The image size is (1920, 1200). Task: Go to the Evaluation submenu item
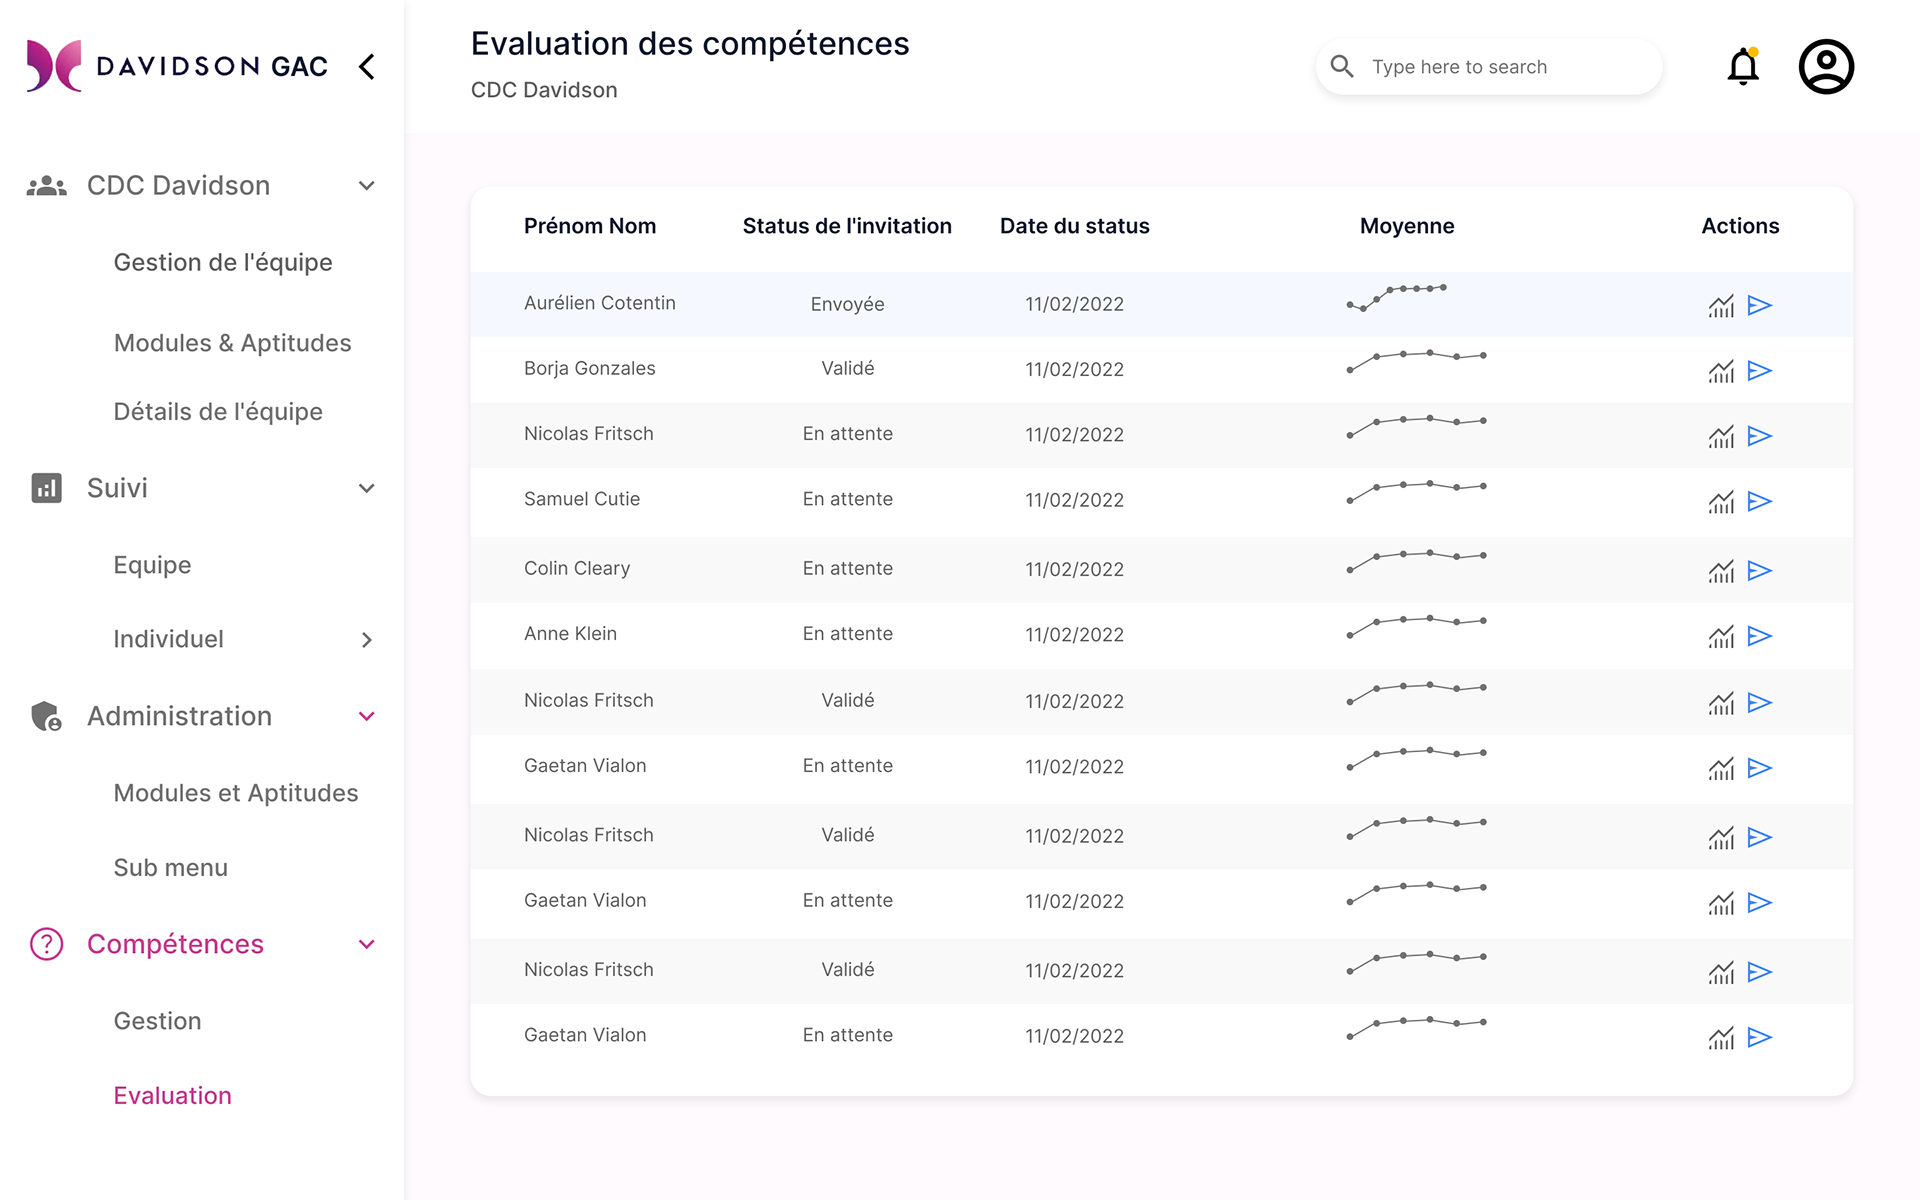click(x=172, y=1095)
